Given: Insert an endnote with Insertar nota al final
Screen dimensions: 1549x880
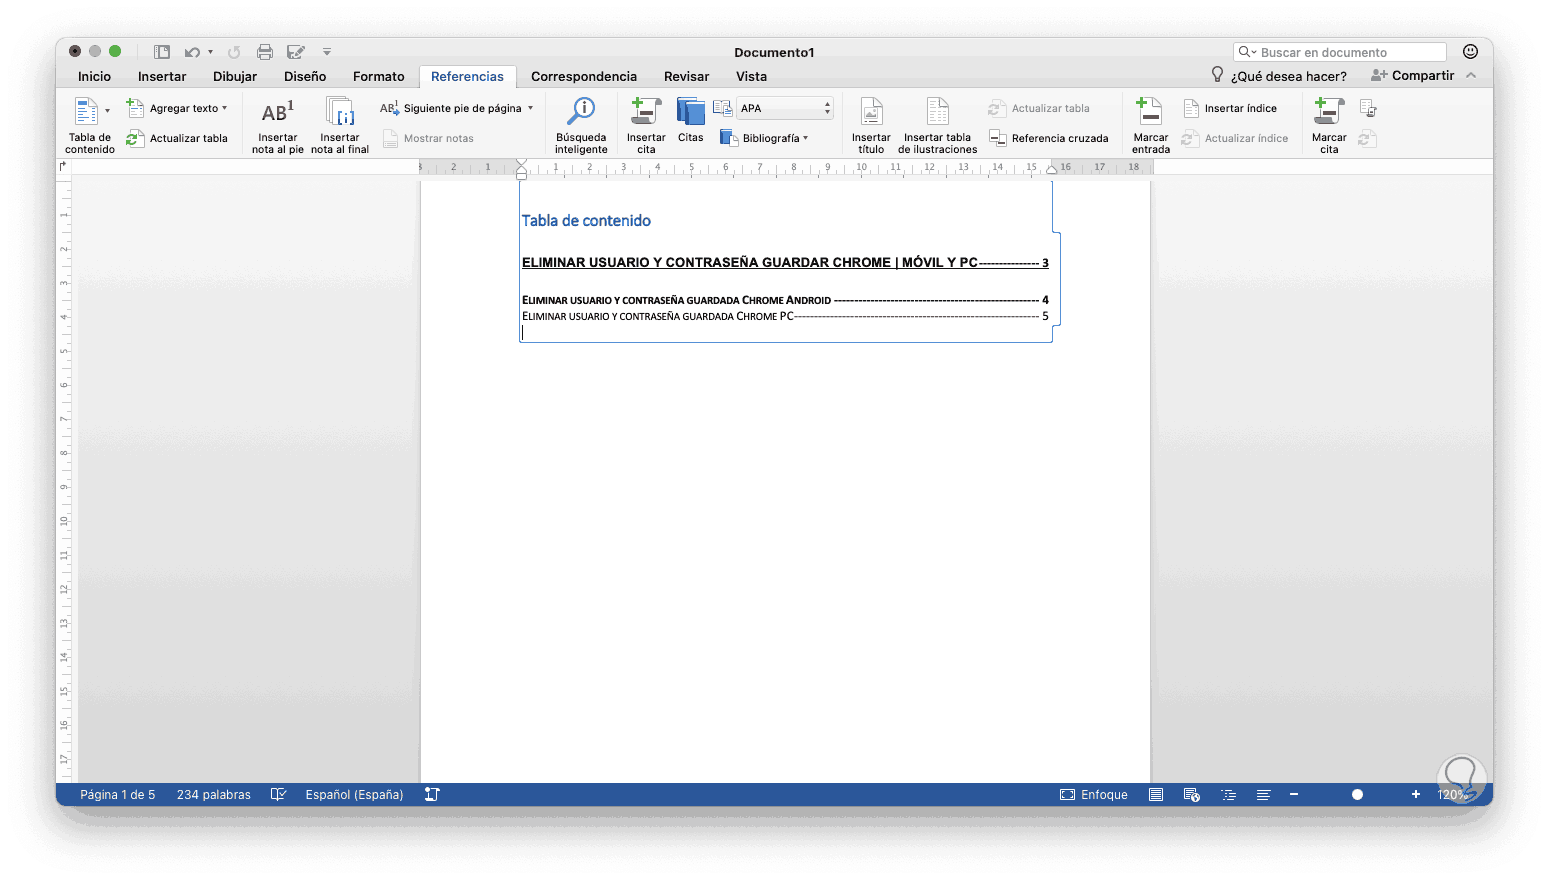Looking at the screenshot, I should (340, 125).
